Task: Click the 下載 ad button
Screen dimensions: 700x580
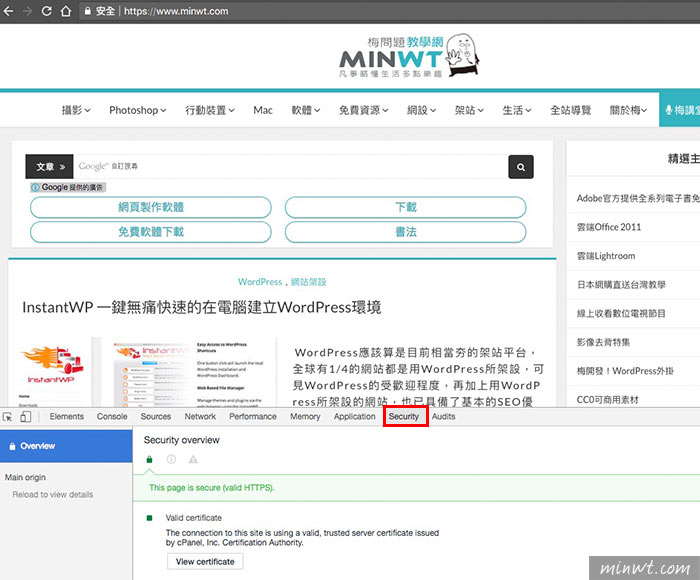Action: coord(405,208)
